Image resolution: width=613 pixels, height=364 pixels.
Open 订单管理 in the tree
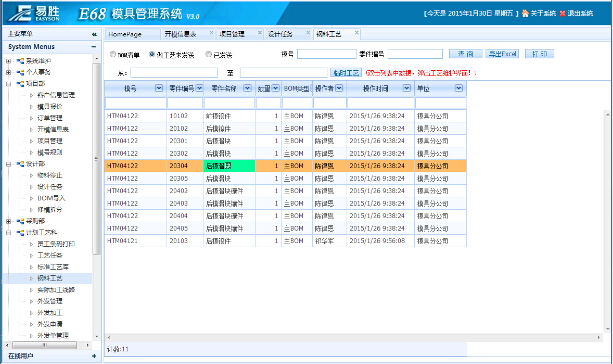pos(50,118)
